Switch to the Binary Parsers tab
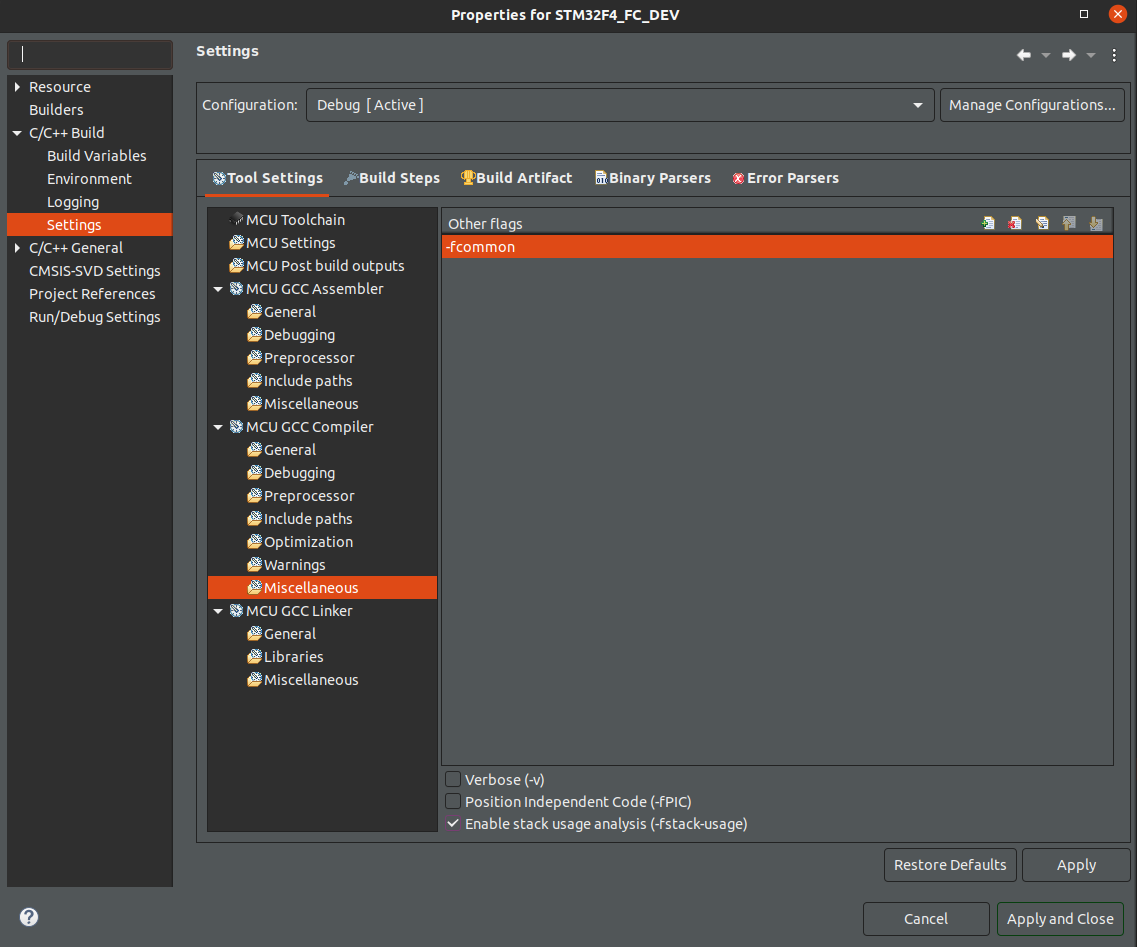The image size is (1137, 947). pyautogui.click(x=653, y=178)
